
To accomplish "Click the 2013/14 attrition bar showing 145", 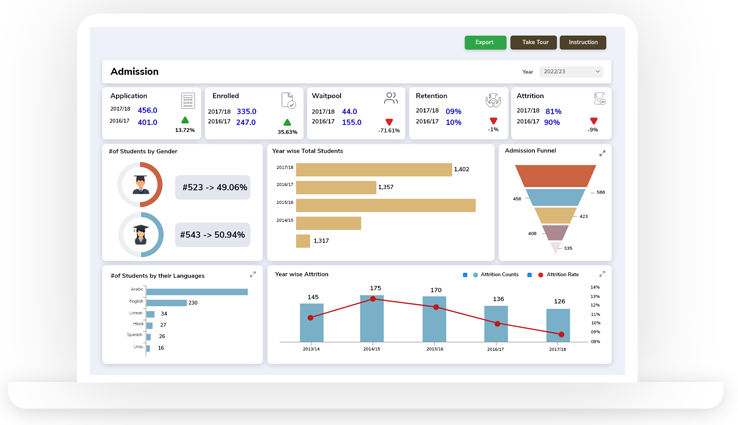I will coord(312,323).
